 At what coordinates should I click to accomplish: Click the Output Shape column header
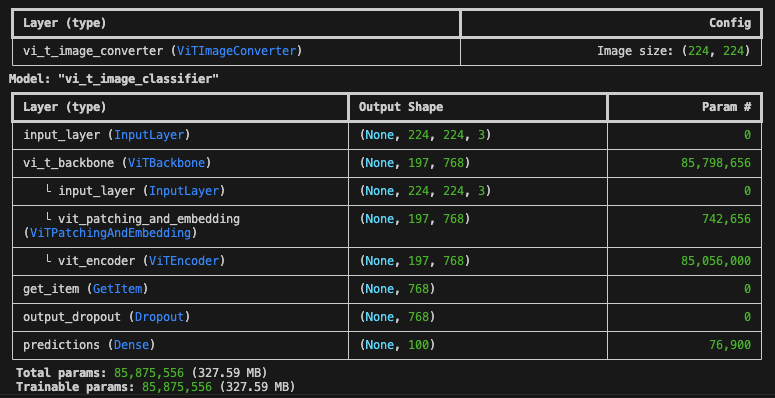point(401,107)
